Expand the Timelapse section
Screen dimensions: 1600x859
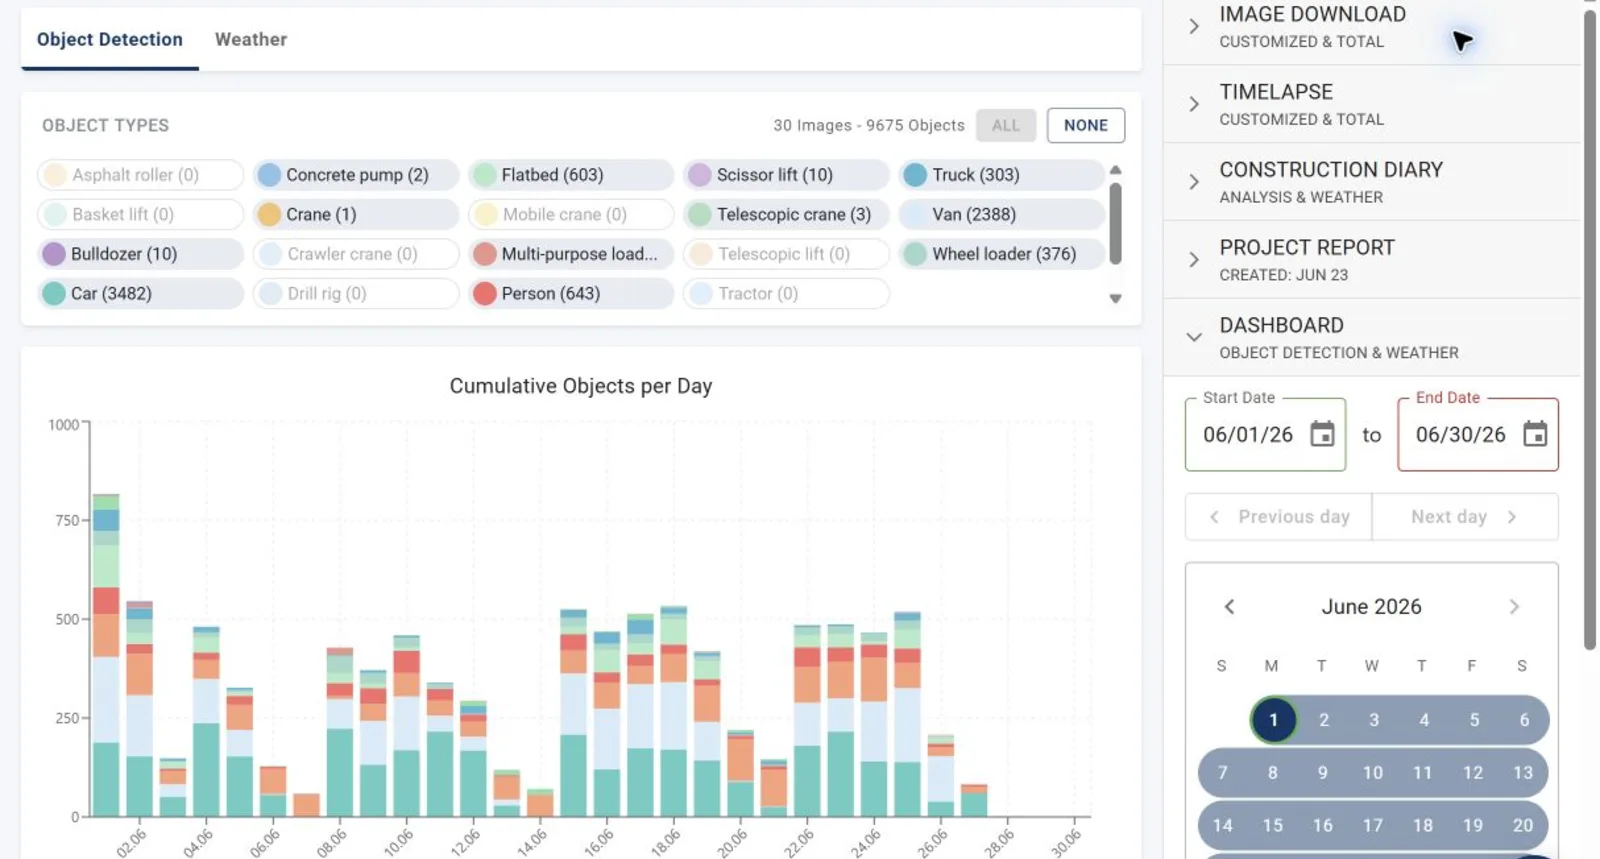coord(1372,104)
